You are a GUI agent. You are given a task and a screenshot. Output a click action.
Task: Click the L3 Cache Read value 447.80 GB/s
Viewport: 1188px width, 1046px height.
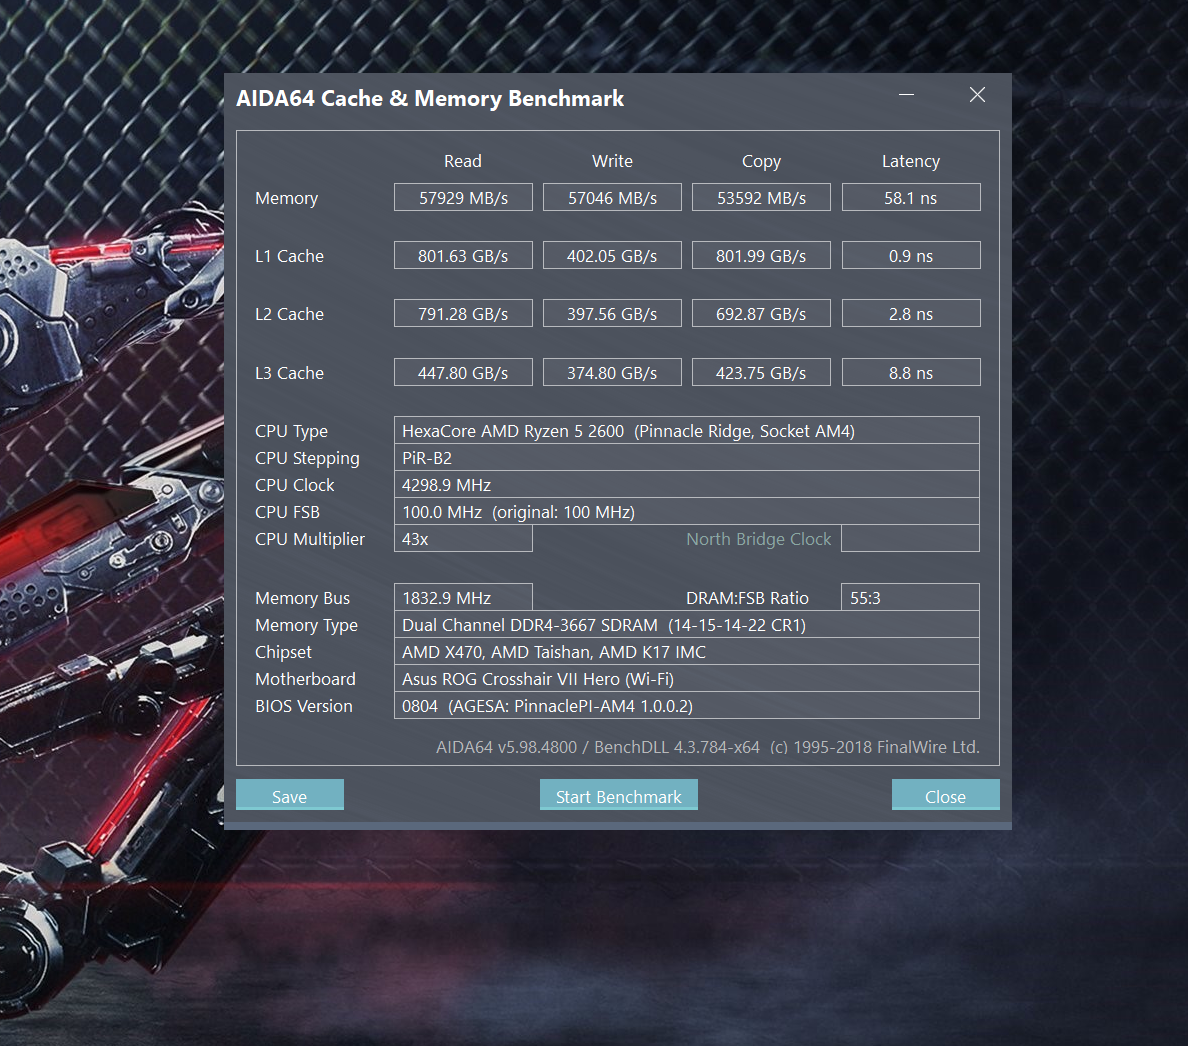pos(463,372)
